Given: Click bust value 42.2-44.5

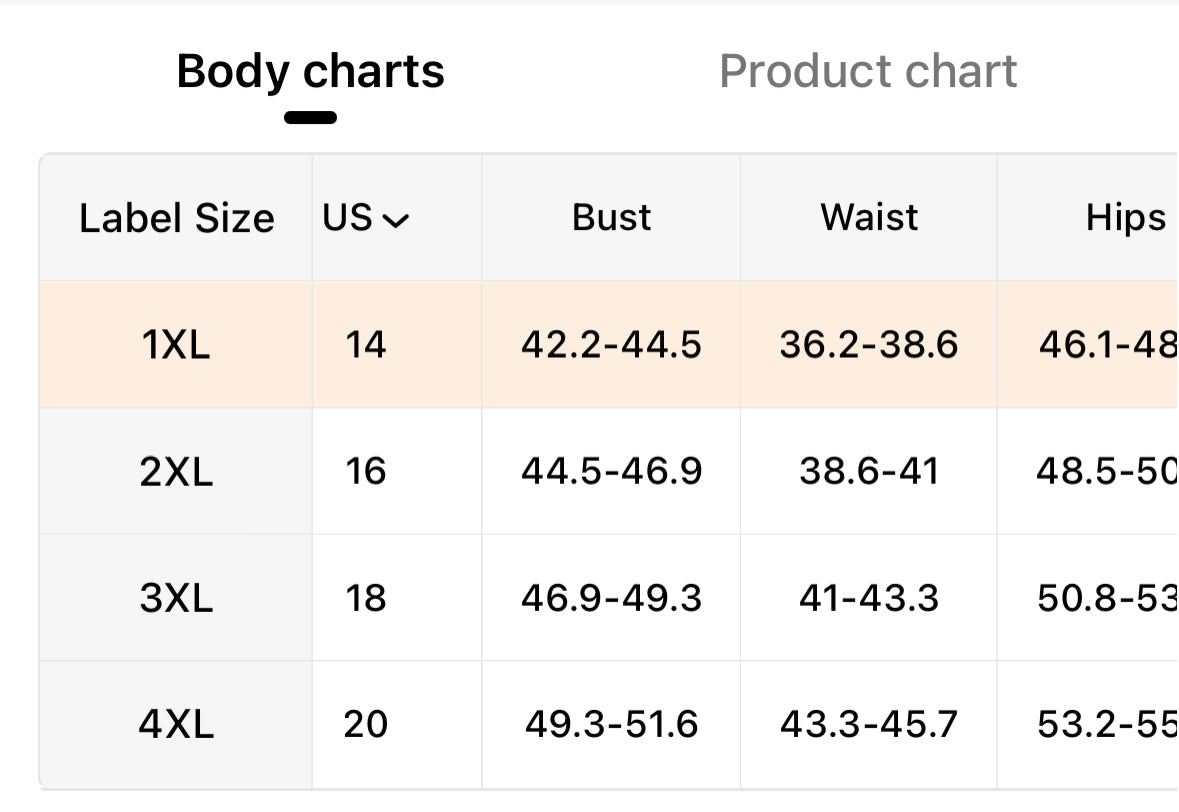Looking at the screenshot, I should (611, 344).
